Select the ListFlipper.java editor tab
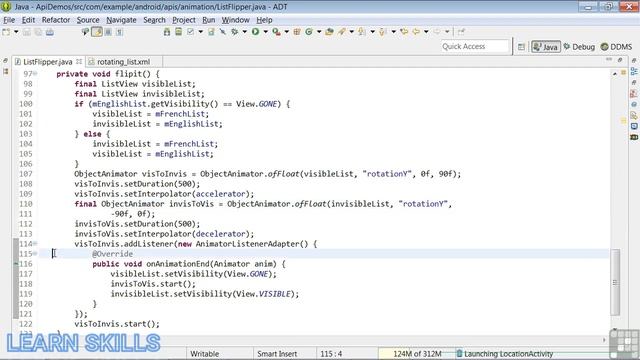640x360 pixels. coord(47,62)
